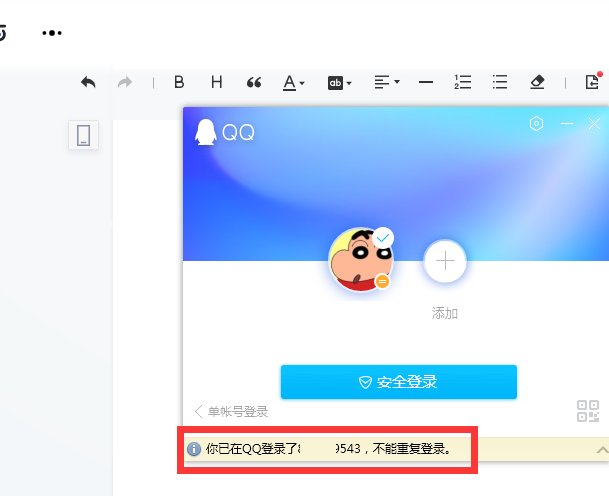Viewport: 609px width, 496px height.
Task: Open the font color A dropdown
Action: (x=293, y=82)
